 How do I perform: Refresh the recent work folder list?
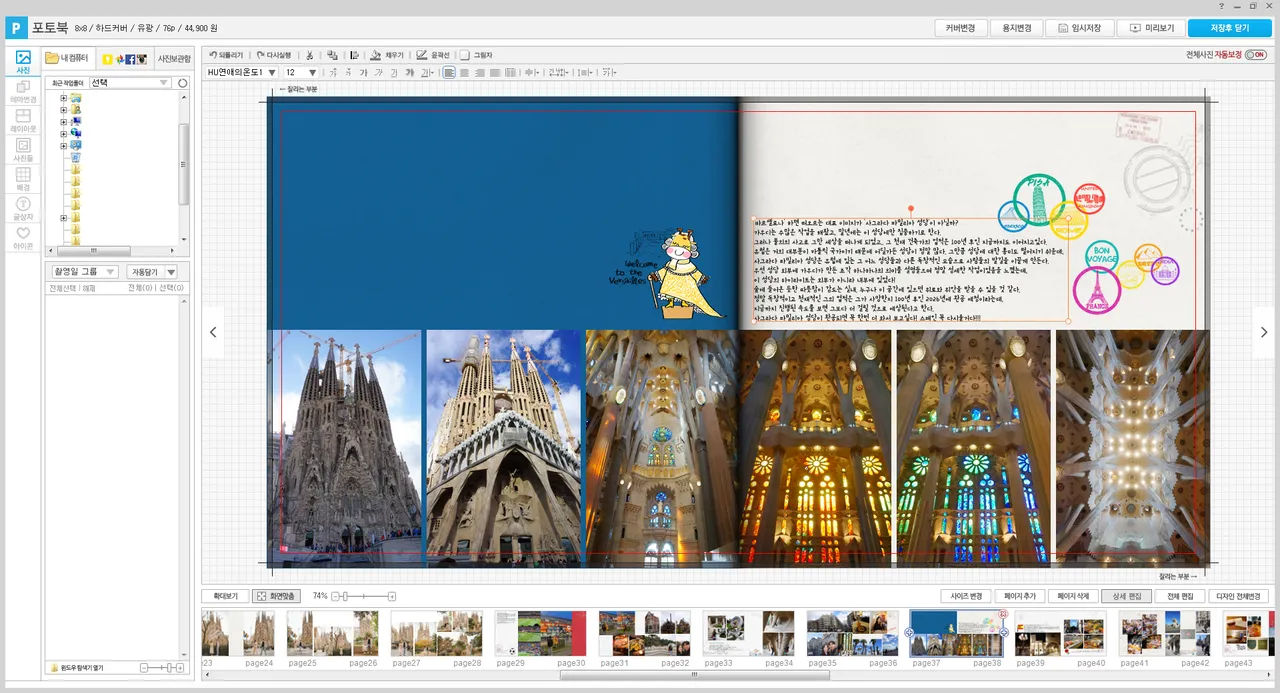coord(182,83)
